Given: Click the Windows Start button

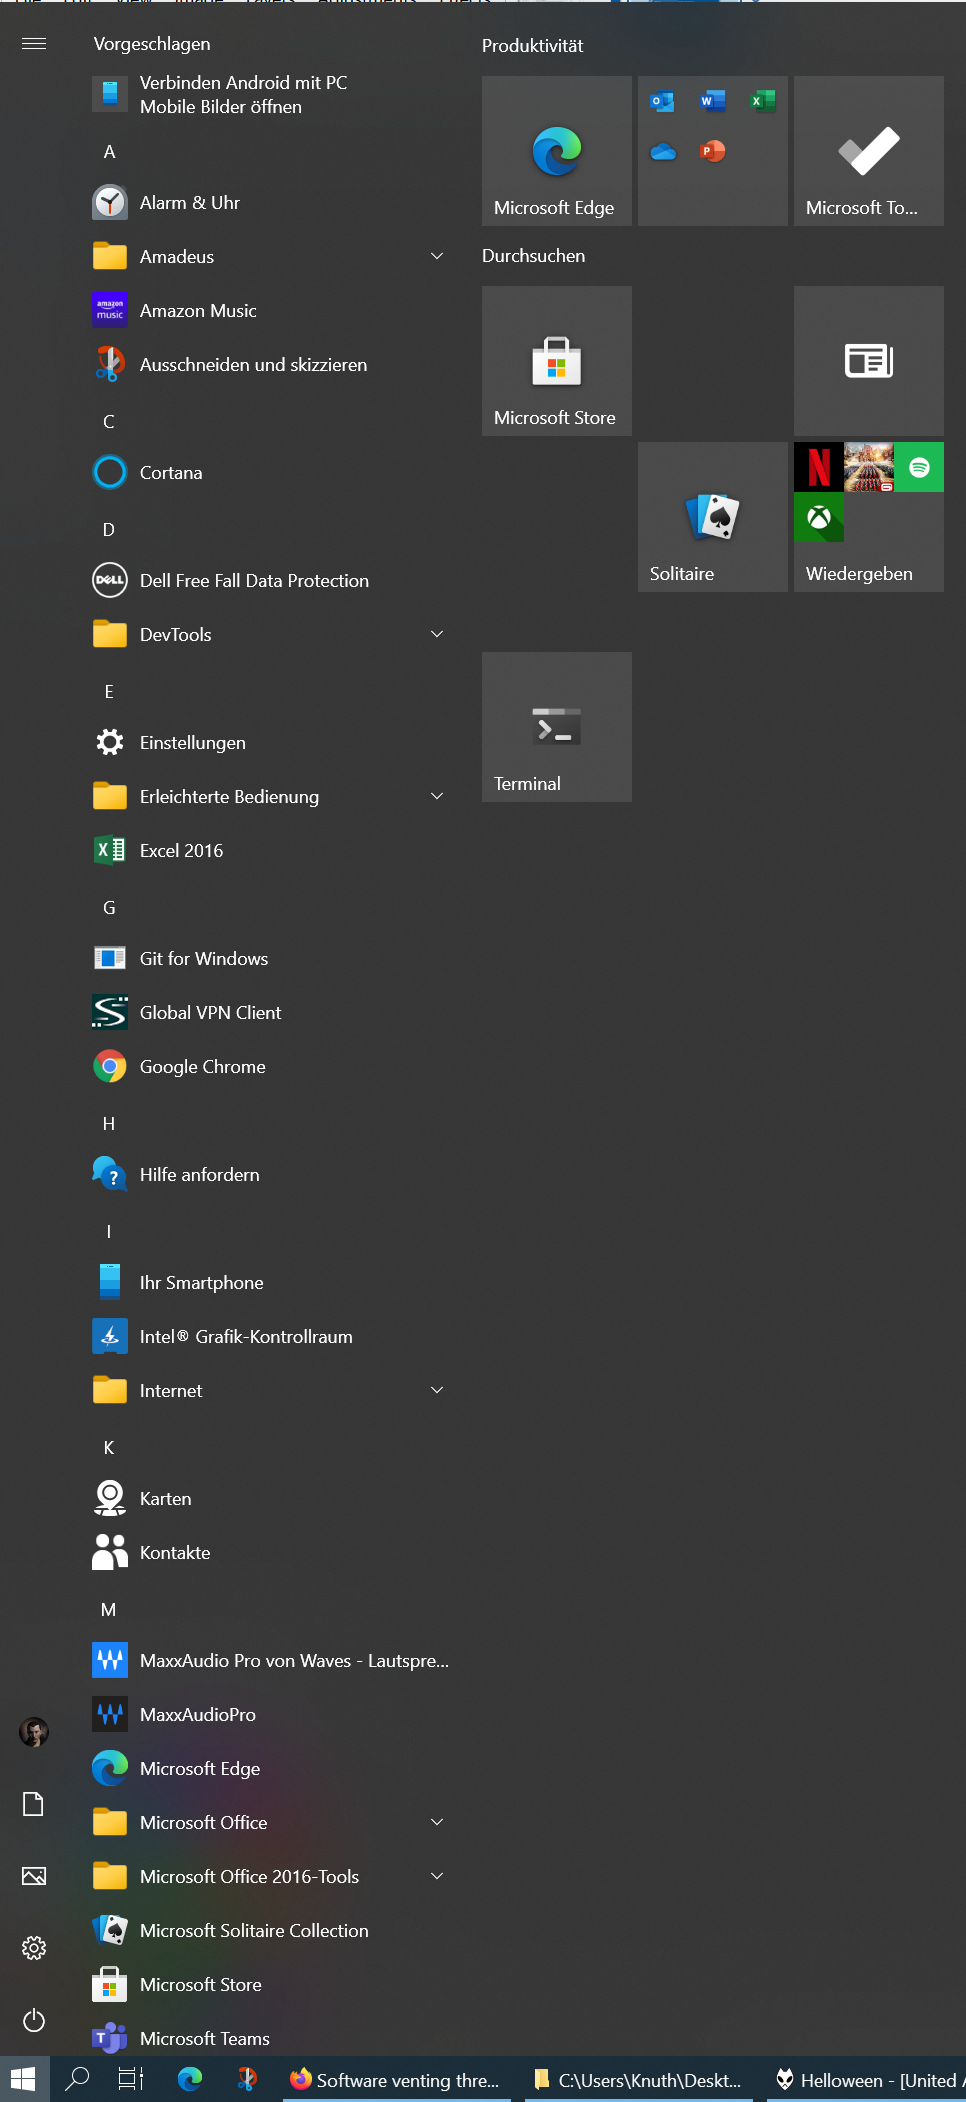Looking at the screenshot, I should pyautogui.click(x=24, y=2080).
